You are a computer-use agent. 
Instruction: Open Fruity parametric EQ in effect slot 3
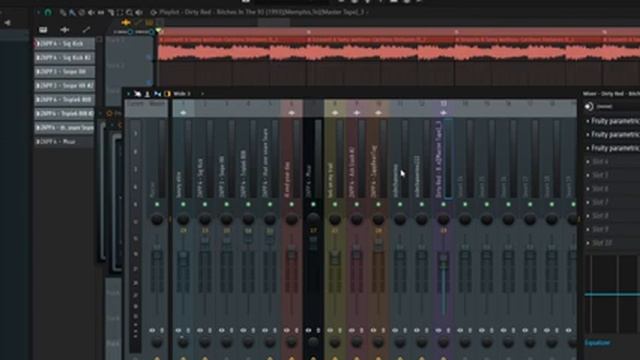(x=616, y=148)
